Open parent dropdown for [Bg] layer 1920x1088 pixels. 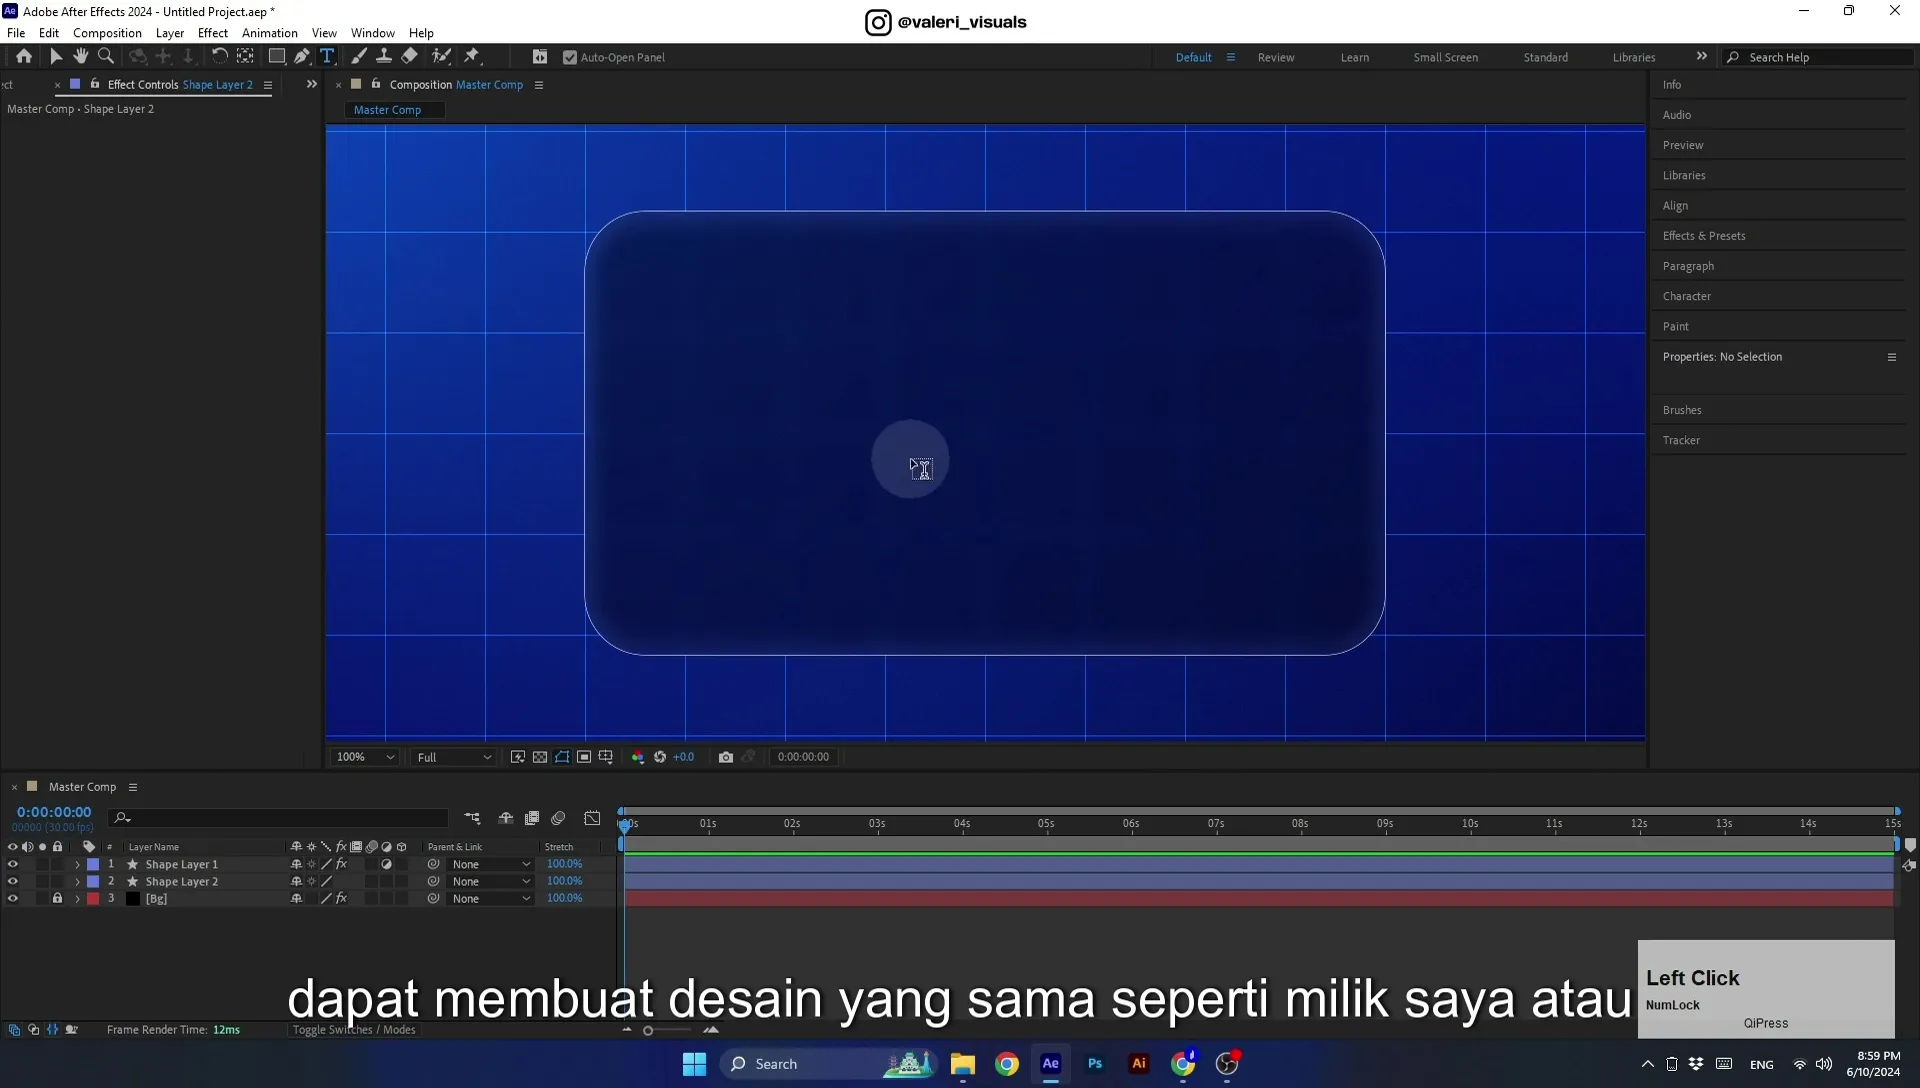pos(490,898)
